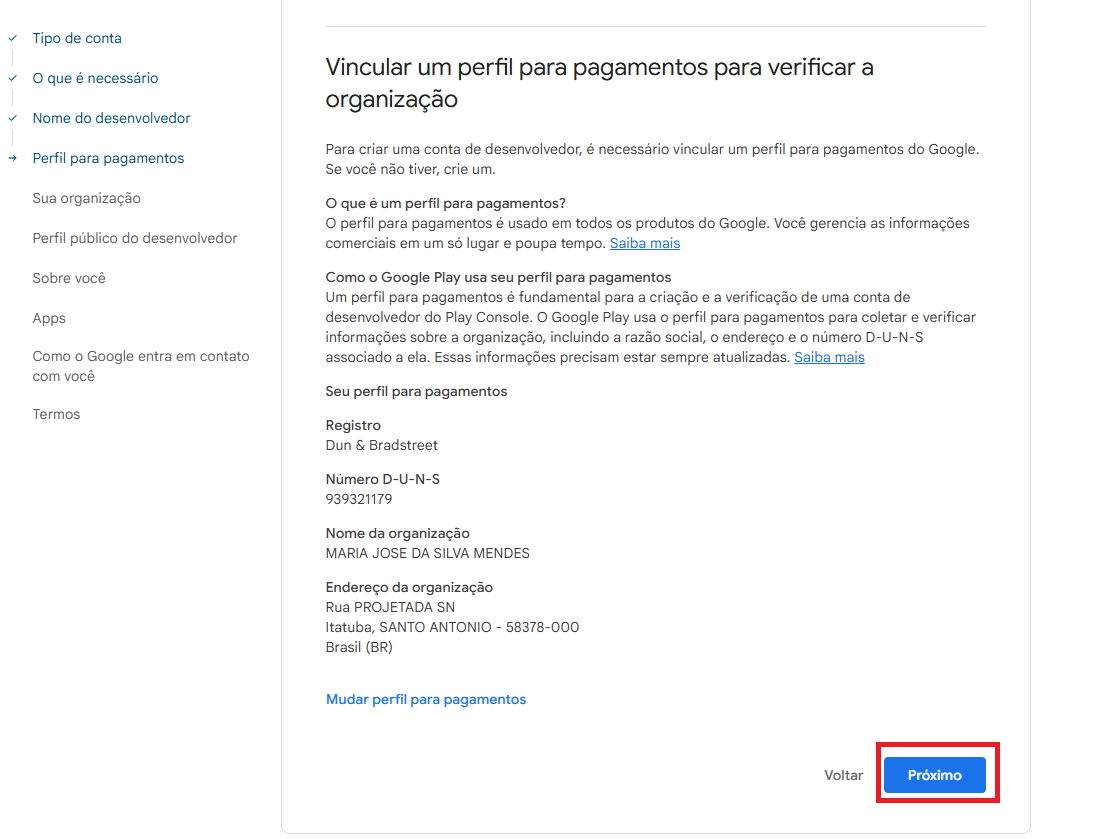The height and width of the screenshot is (839, 1110).
Task: Click the checkmark icon beside O que é necessário
Action: click(x=12, y=78)
